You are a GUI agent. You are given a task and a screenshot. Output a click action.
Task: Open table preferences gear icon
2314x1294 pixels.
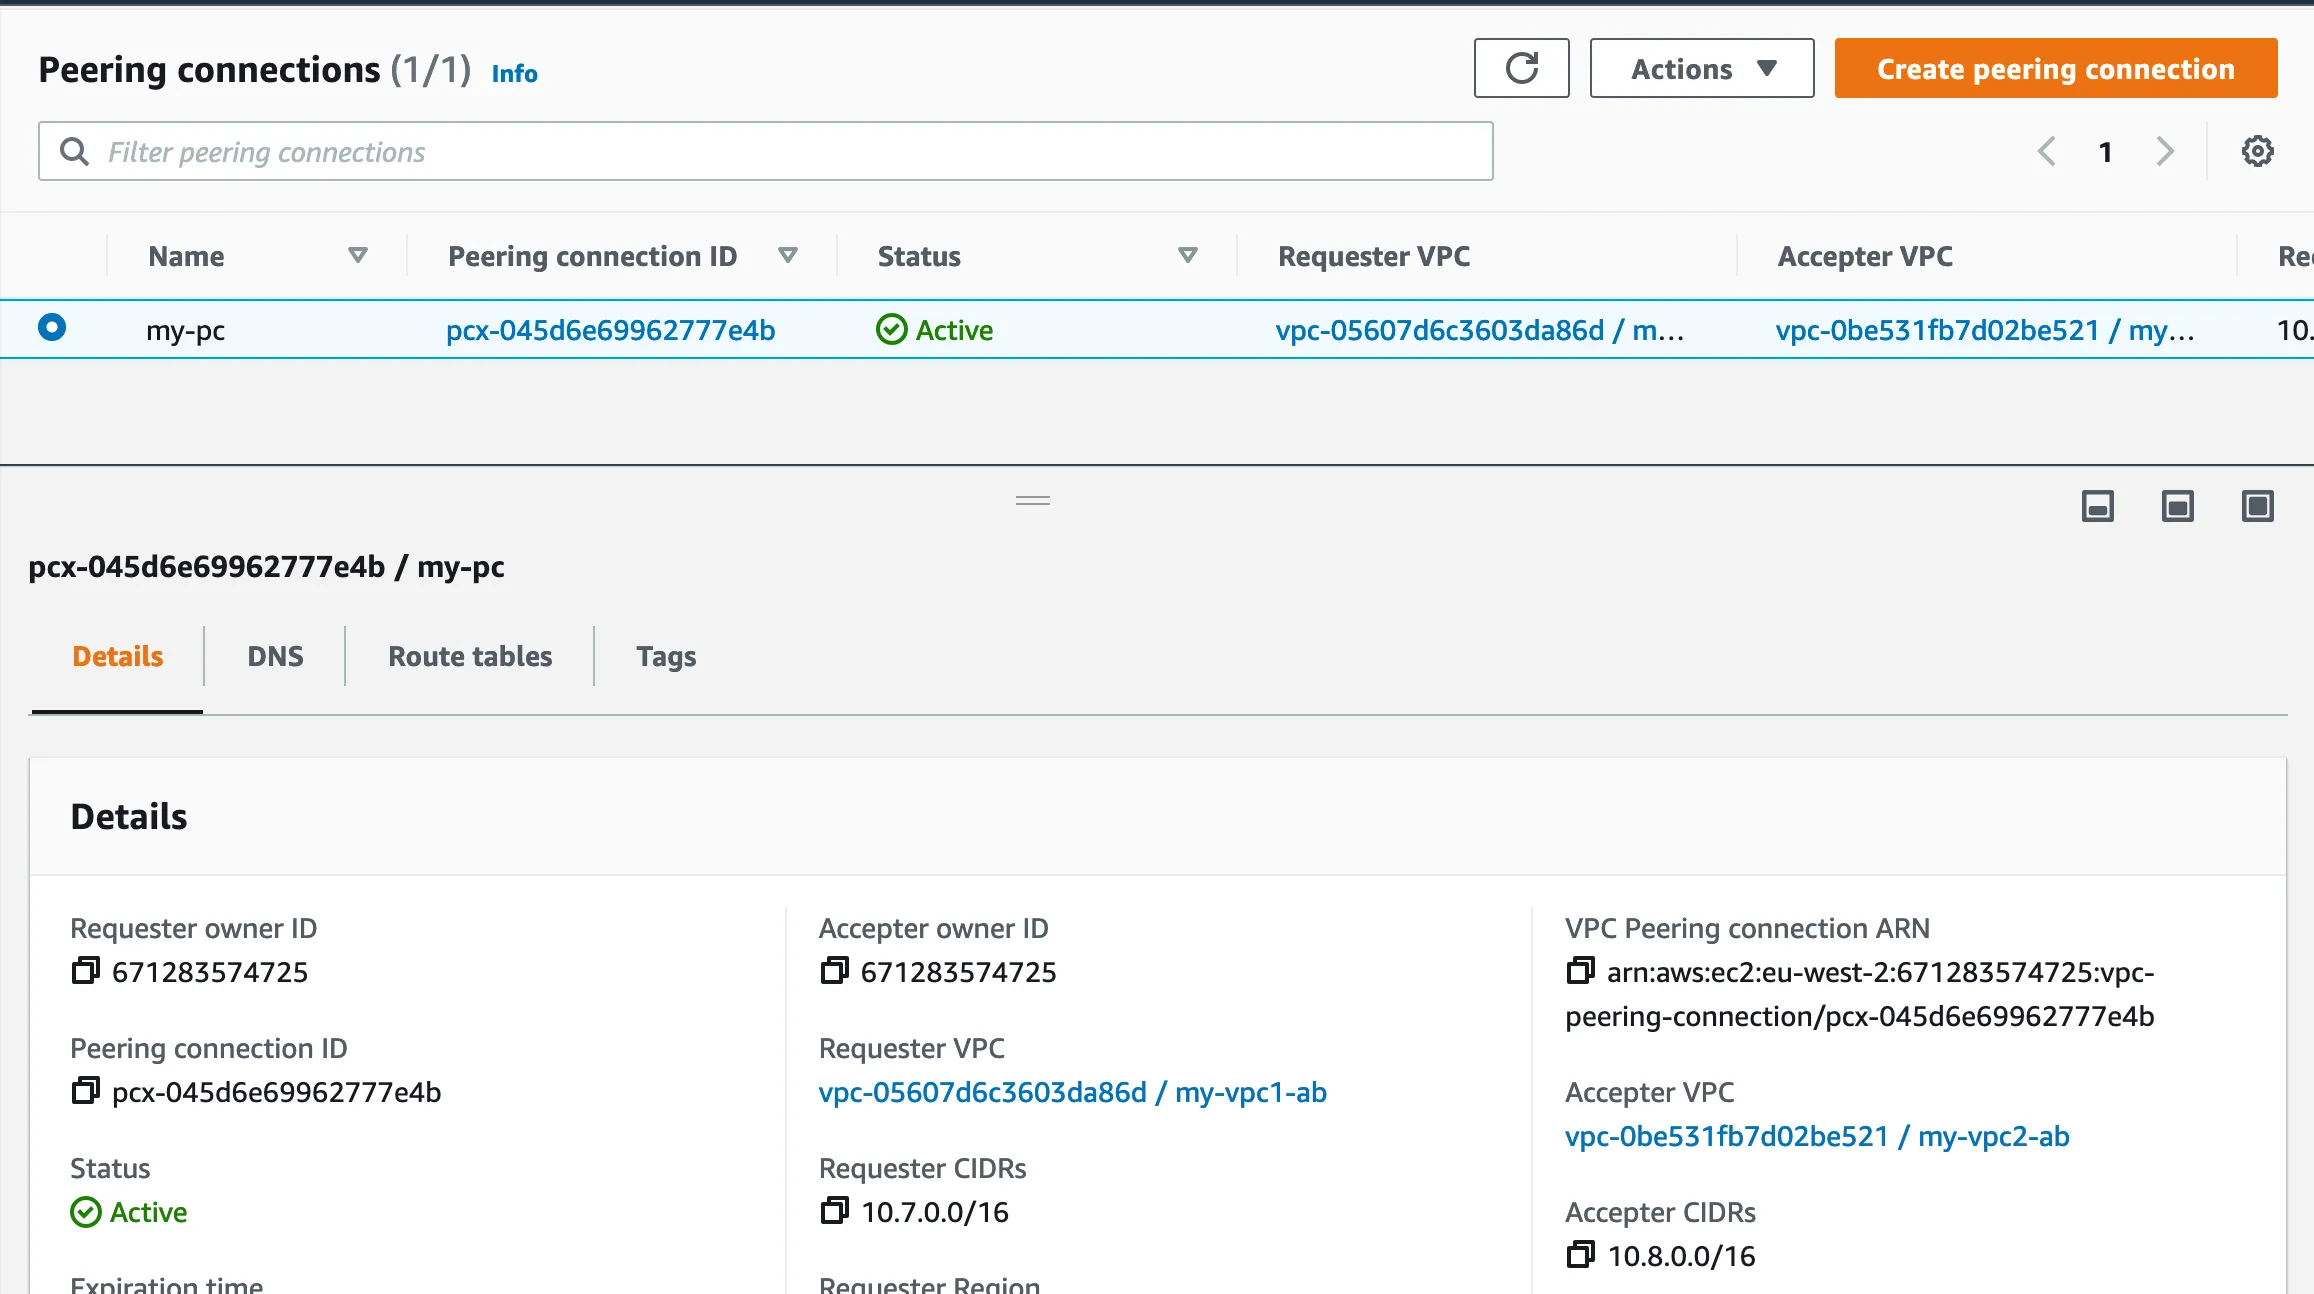click(x=2257, y=151)
